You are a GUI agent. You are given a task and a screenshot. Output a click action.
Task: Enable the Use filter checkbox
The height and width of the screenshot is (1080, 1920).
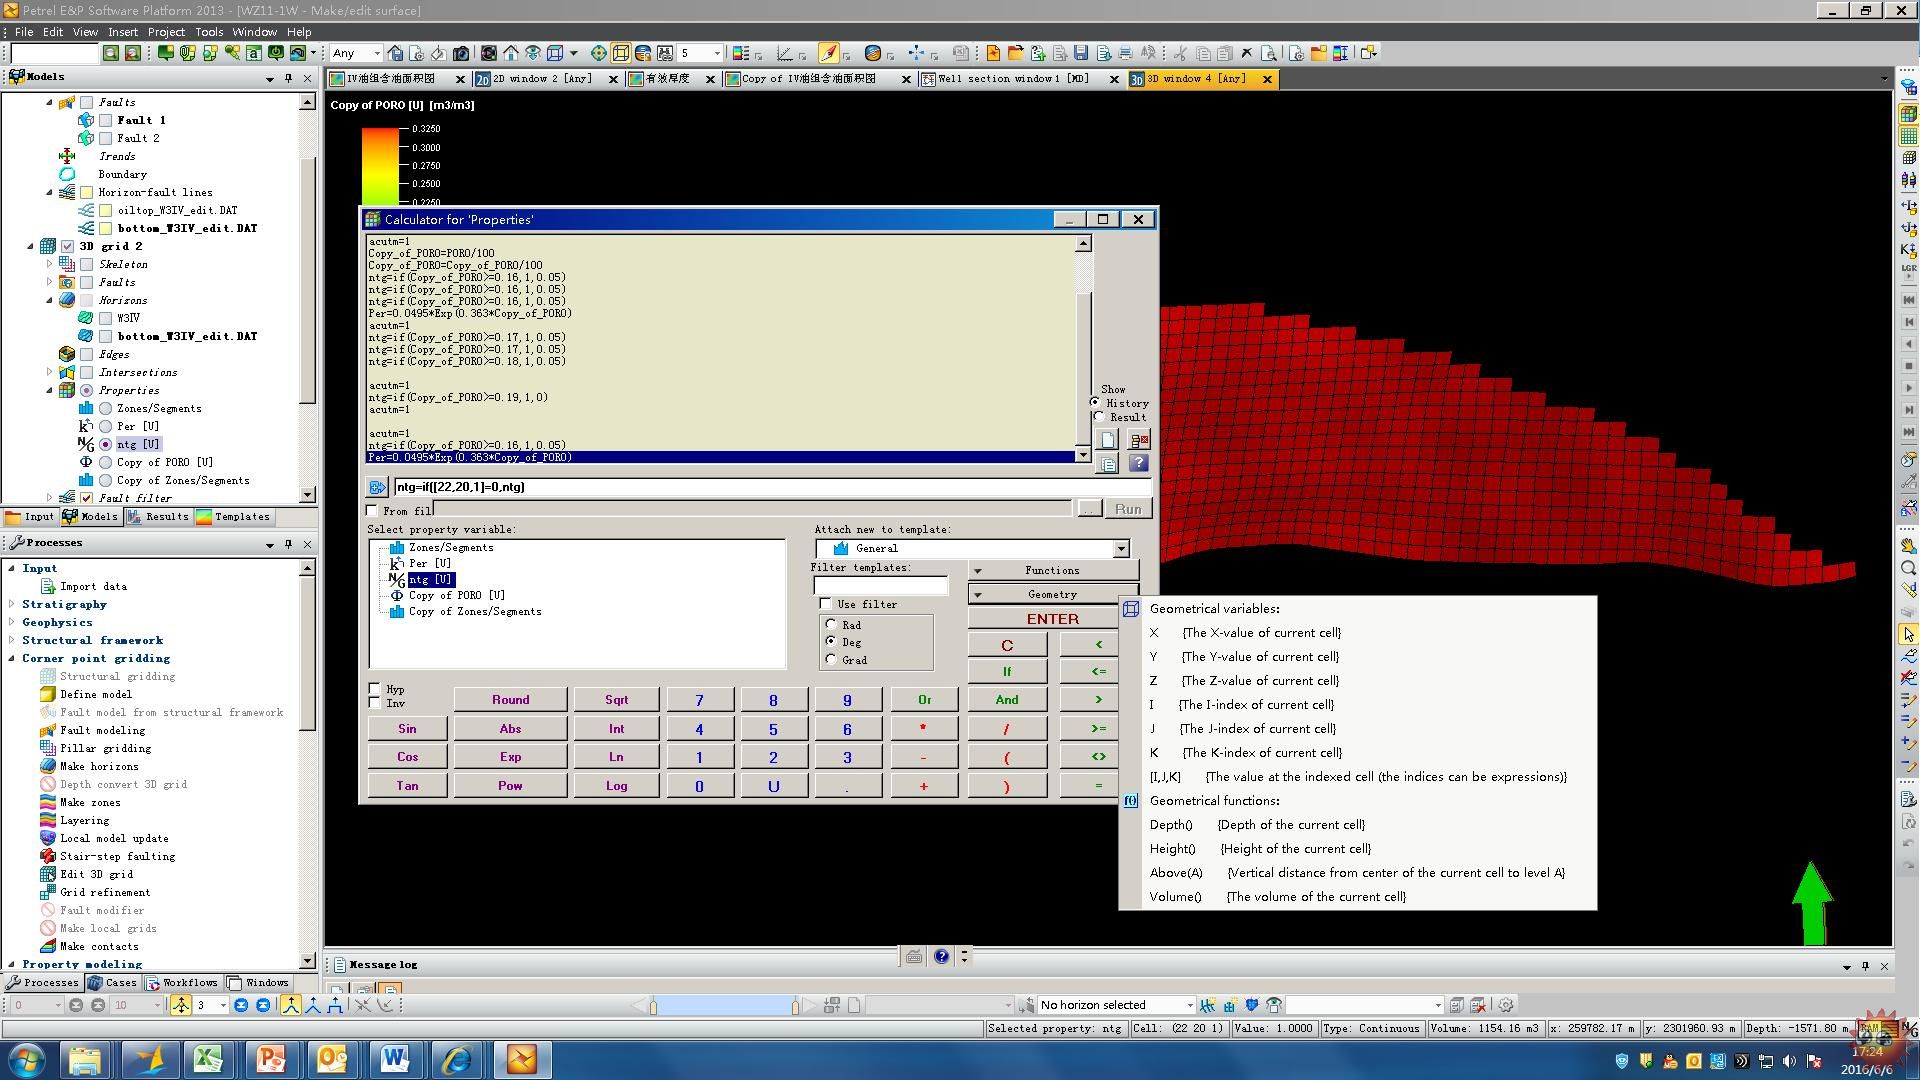coord(825,604)
